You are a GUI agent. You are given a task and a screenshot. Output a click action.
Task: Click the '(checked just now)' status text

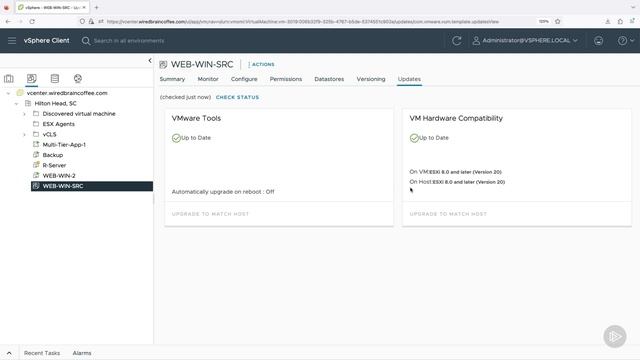(x=185, y=97)
